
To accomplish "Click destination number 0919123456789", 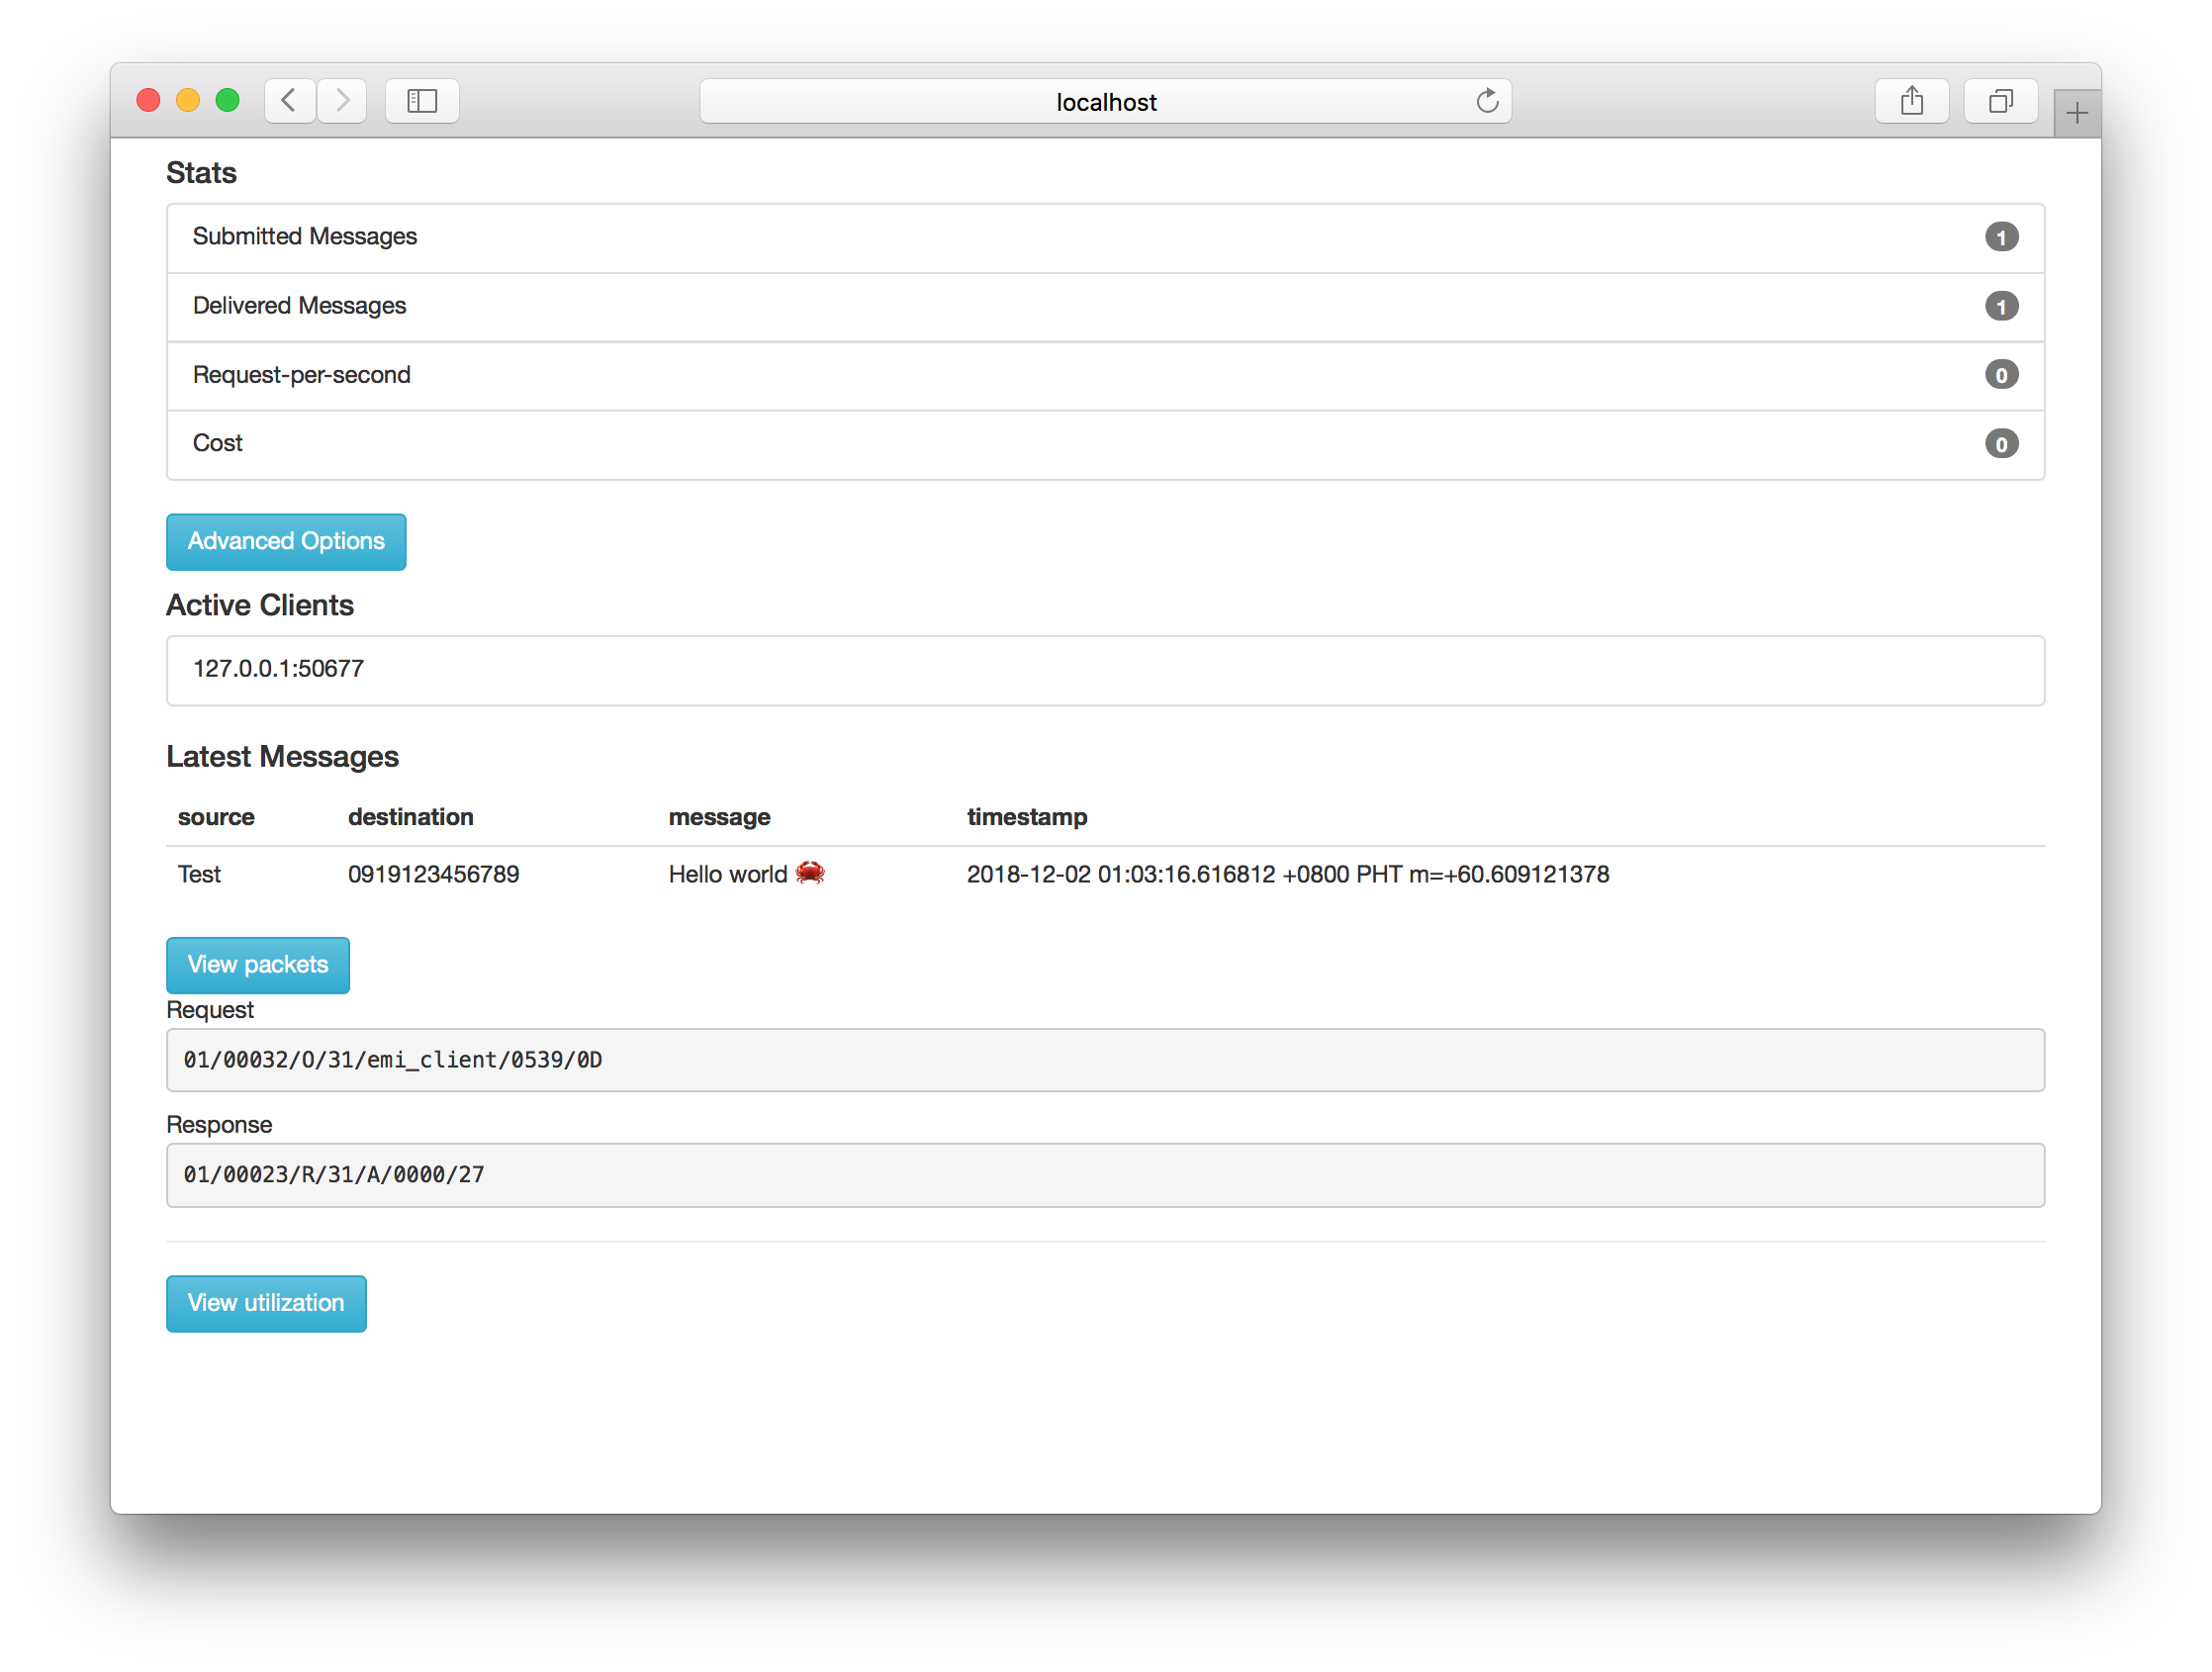I will (x=433, y=874).
